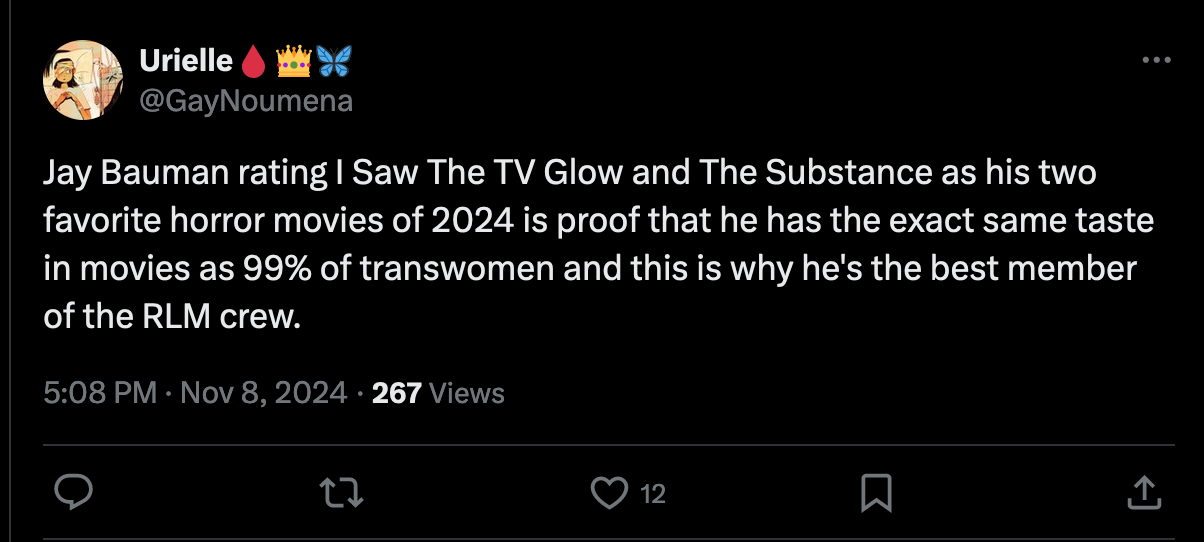Click the blood drop emoji beside Urielle
The width and height of the screenshot is (1204, 542).
coord(252,63)
